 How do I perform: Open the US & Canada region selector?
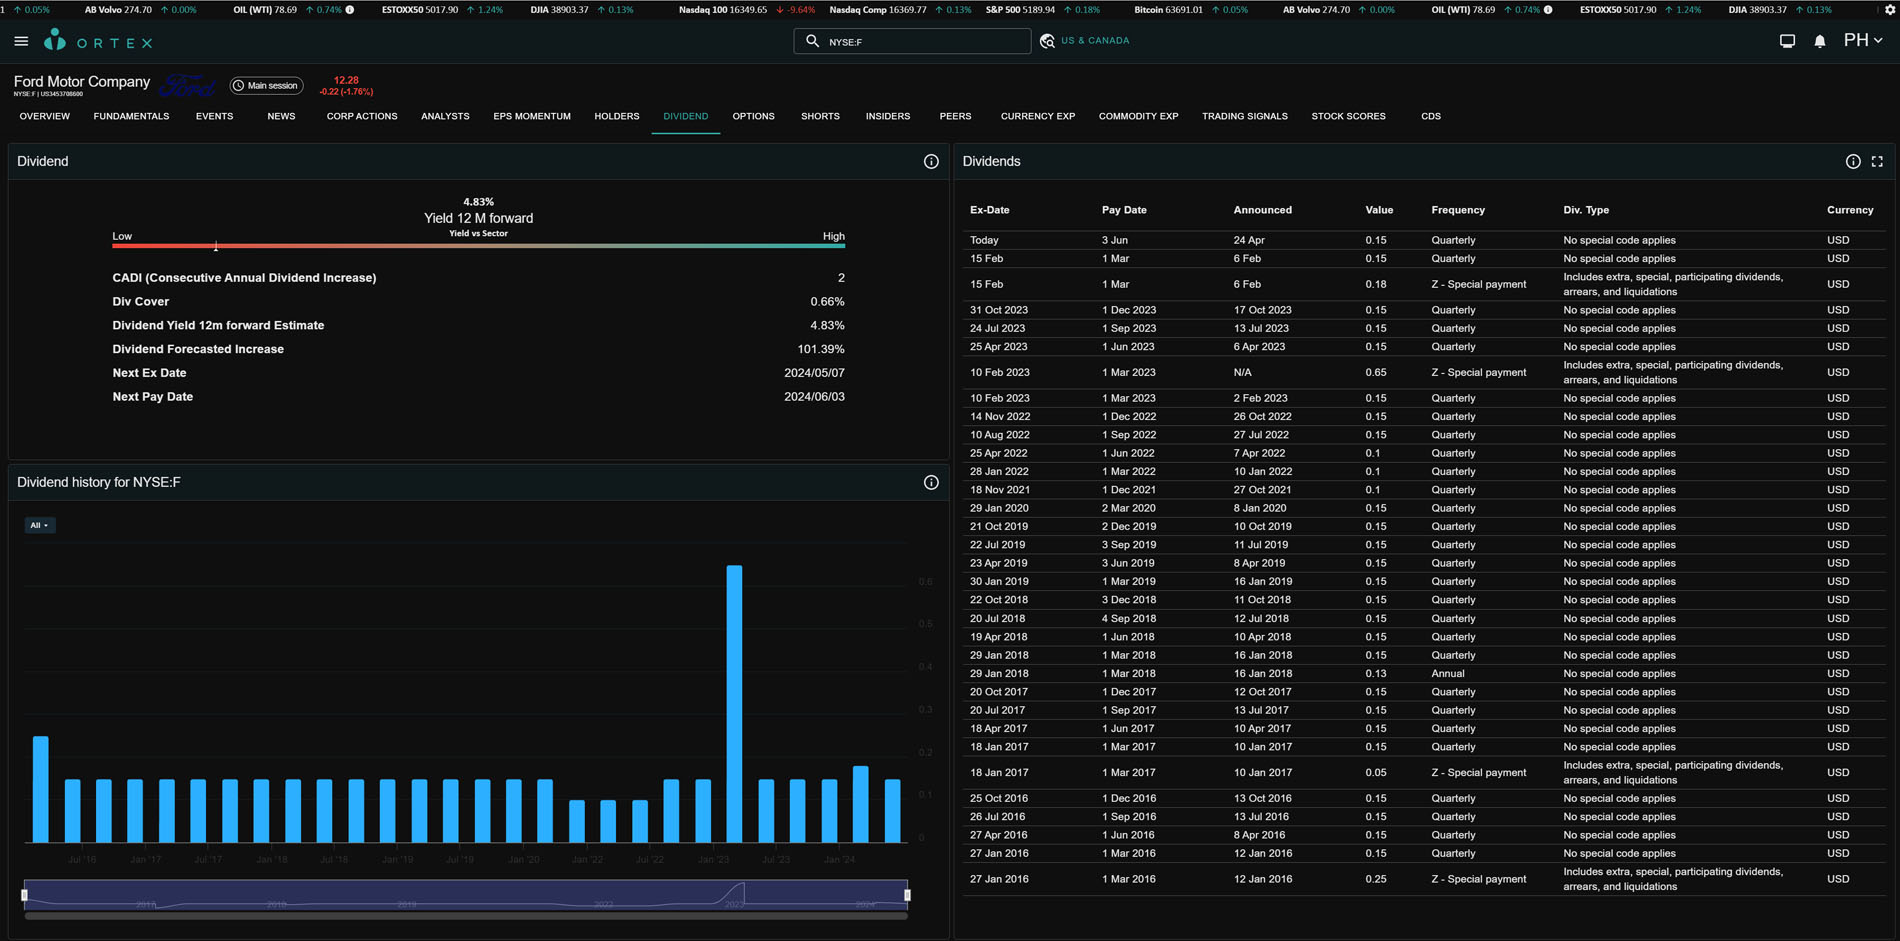(1085, 41)
